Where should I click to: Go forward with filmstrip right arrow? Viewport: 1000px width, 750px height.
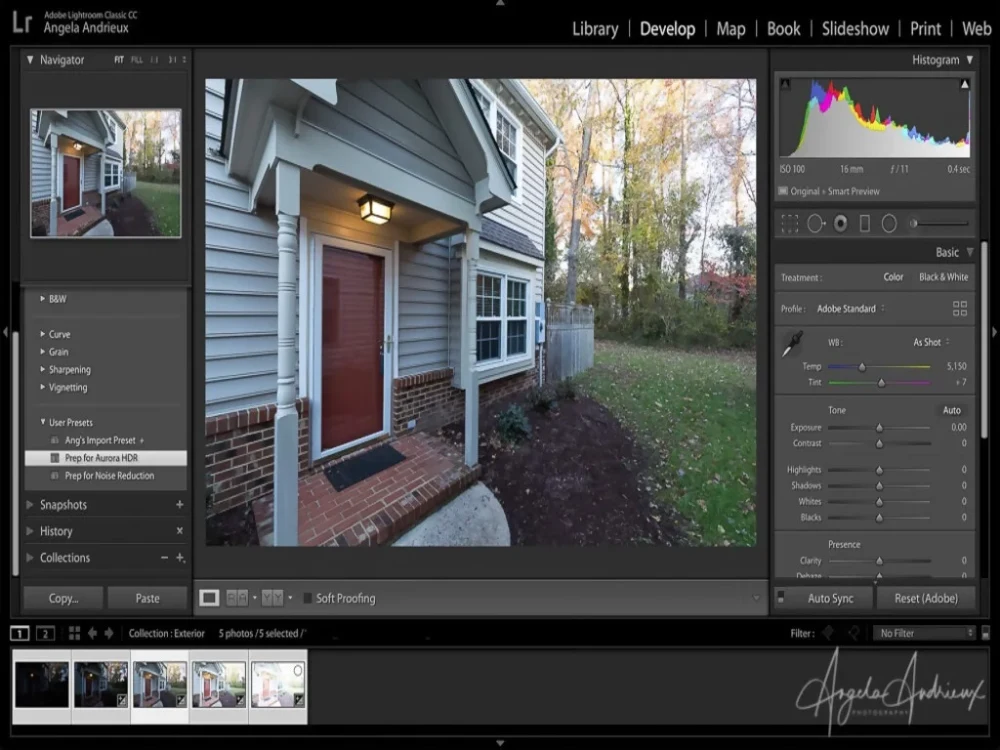[x=109, y=633]
